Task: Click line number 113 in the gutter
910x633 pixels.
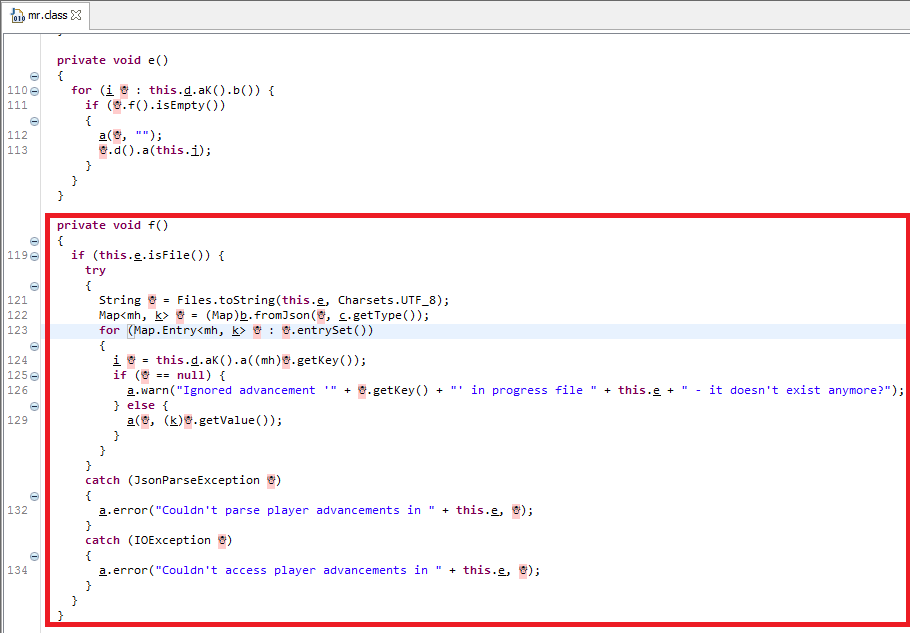Action: coord(17,150)
